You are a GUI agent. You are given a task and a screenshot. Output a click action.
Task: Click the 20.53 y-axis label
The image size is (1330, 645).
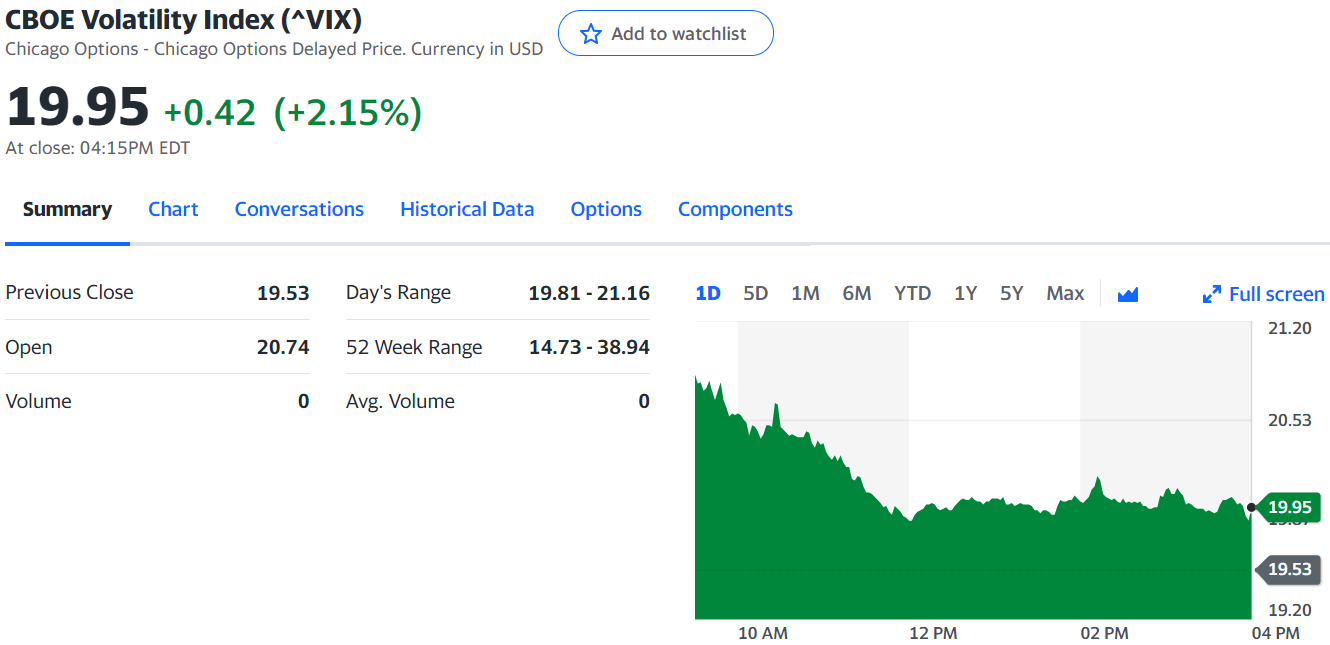coord(1290,420)
